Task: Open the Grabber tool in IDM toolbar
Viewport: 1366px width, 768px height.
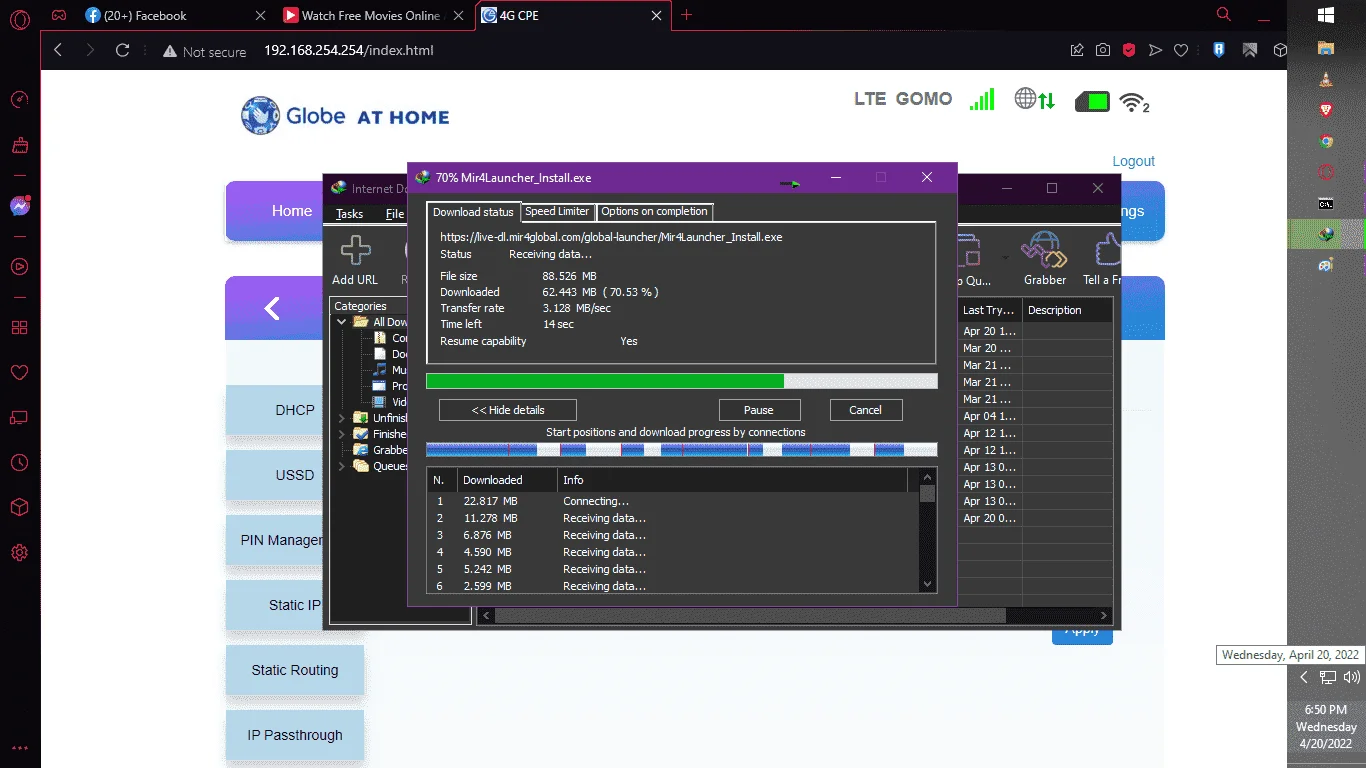Action: 1045,259
